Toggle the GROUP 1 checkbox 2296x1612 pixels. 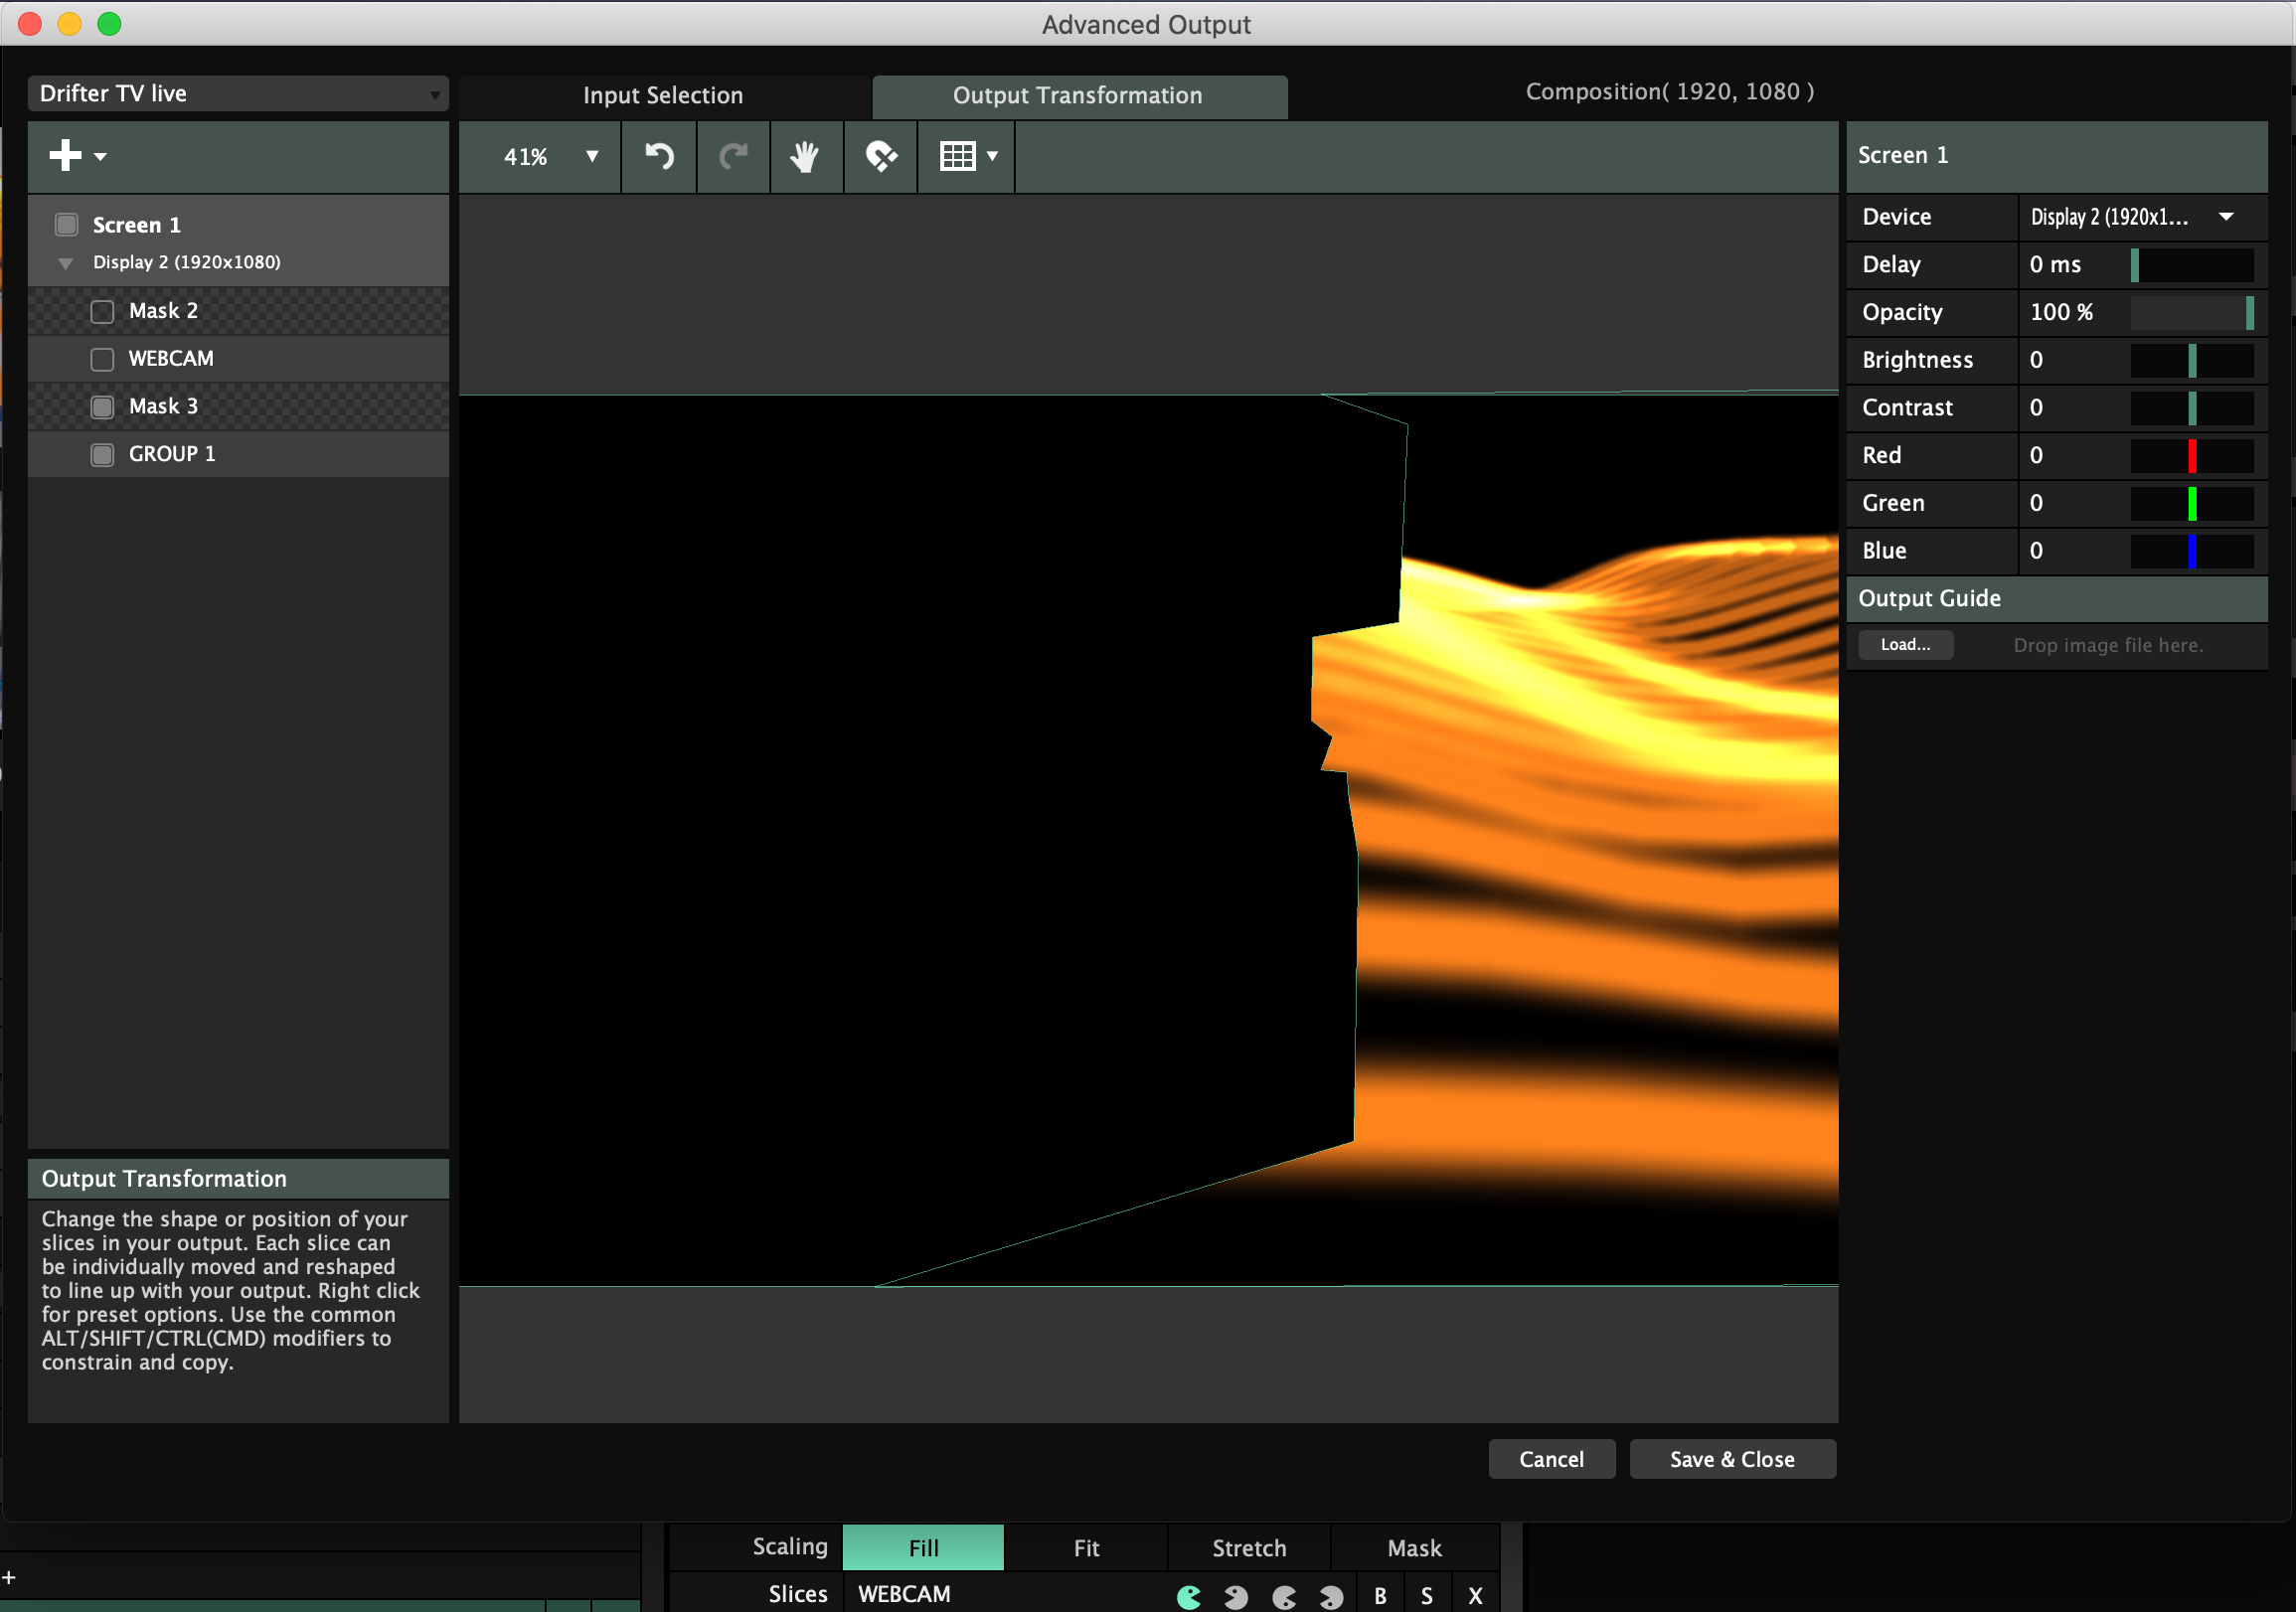pos(102,455)
